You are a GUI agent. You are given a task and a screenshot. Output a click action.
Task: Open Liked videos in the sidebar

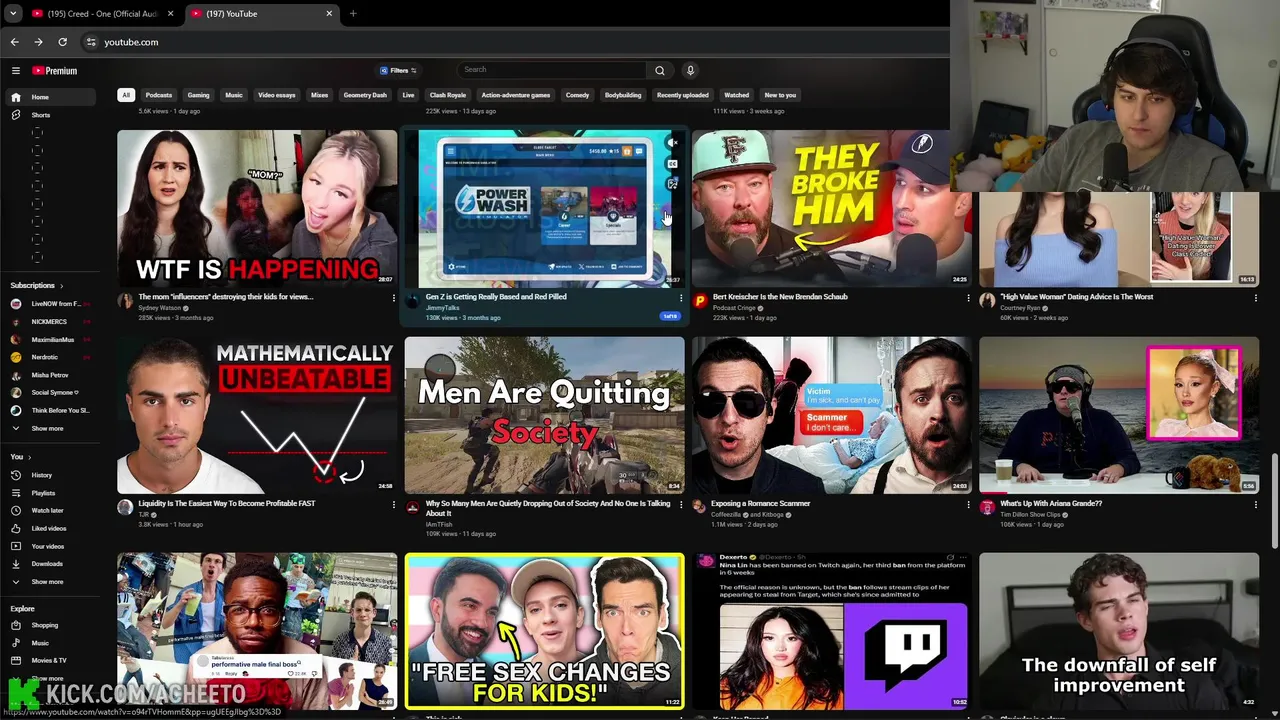tap(49, 528)
